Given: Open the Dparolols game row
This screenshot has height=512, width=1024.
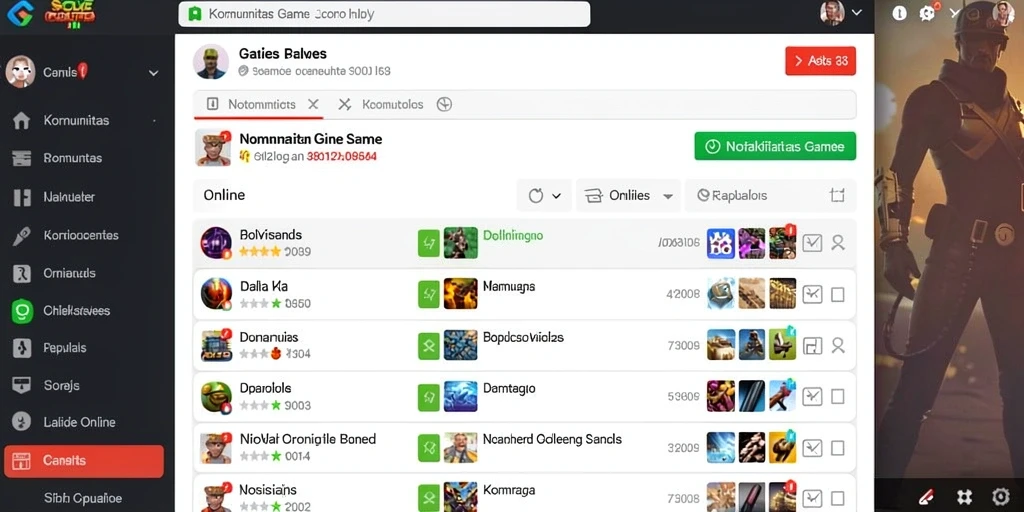Looking at the screenshot, I should tap(524, 396).
